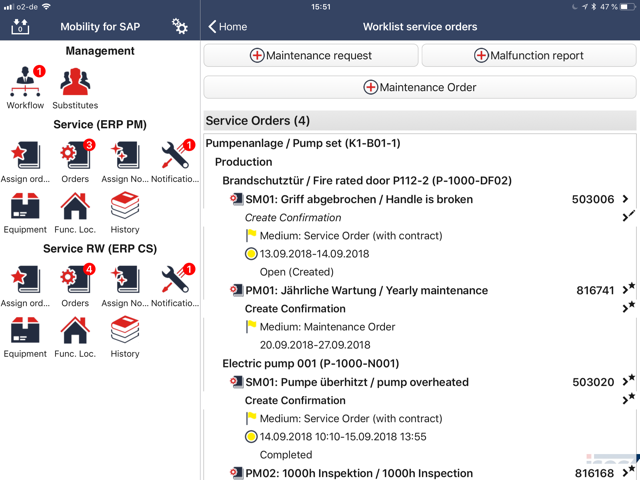
Task: Go back to Home
Action: (228, 27)
